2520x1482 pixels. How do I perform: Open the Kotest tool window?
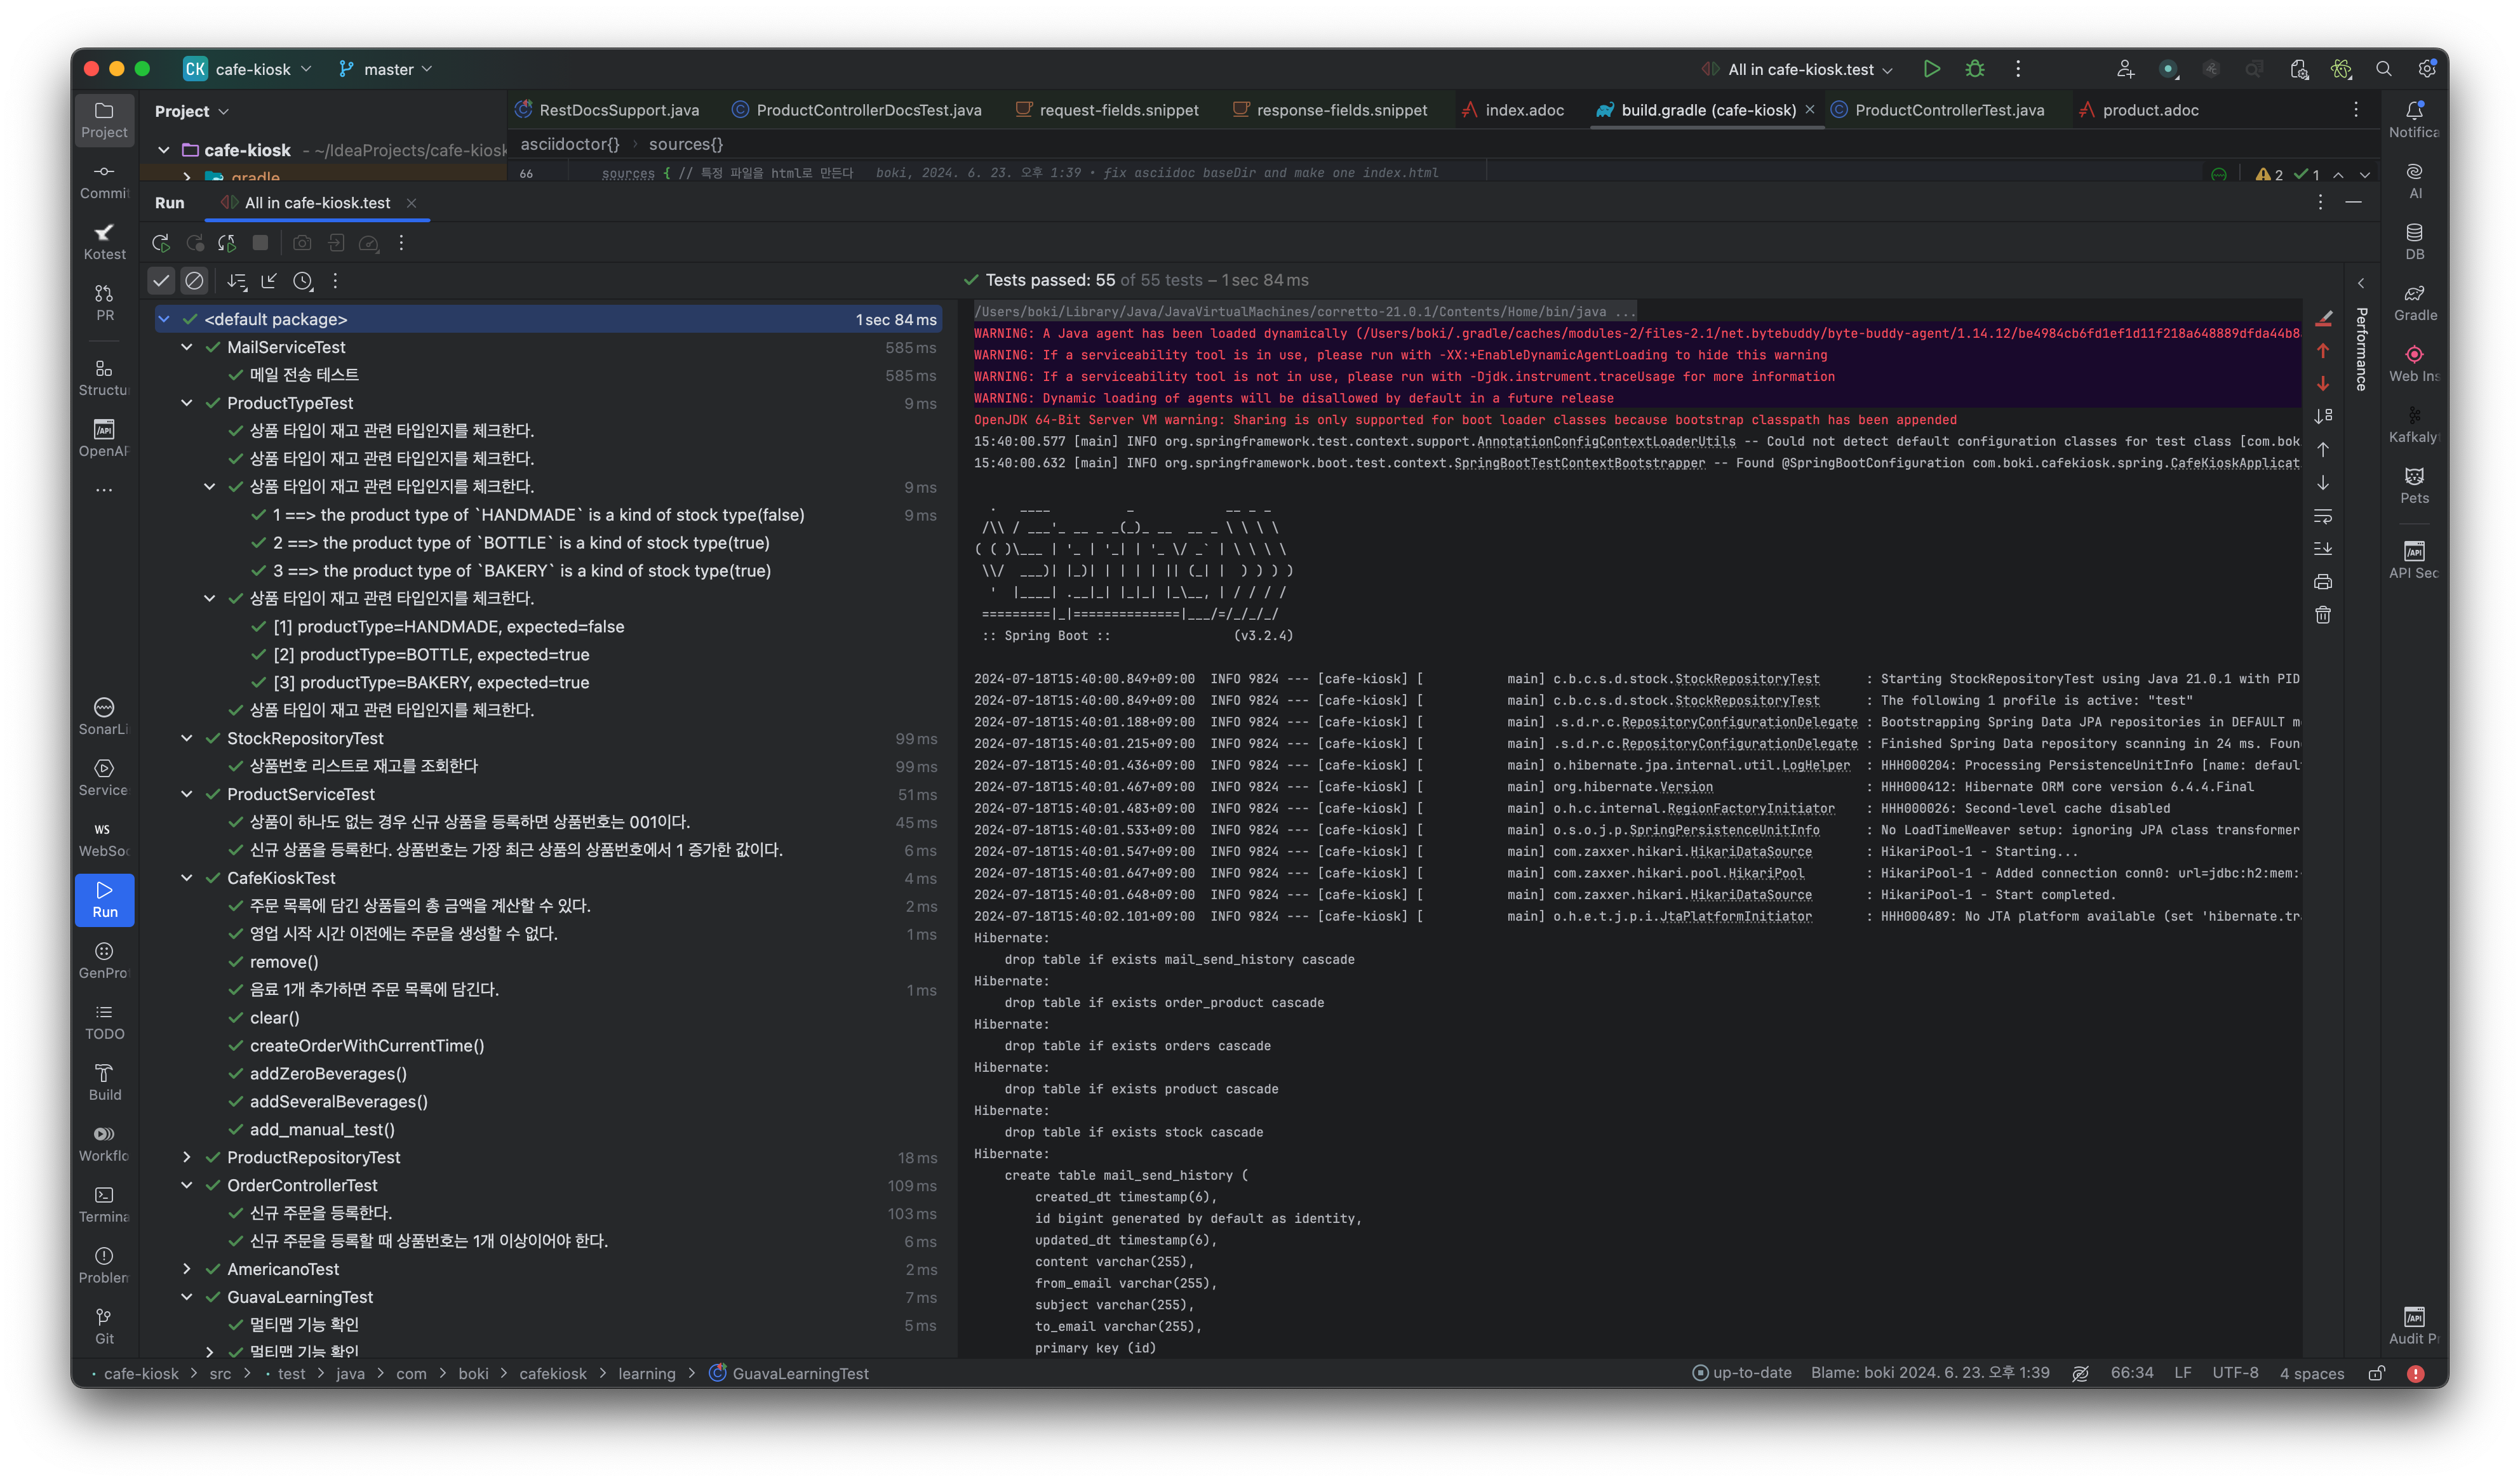(x=104, y=241)
